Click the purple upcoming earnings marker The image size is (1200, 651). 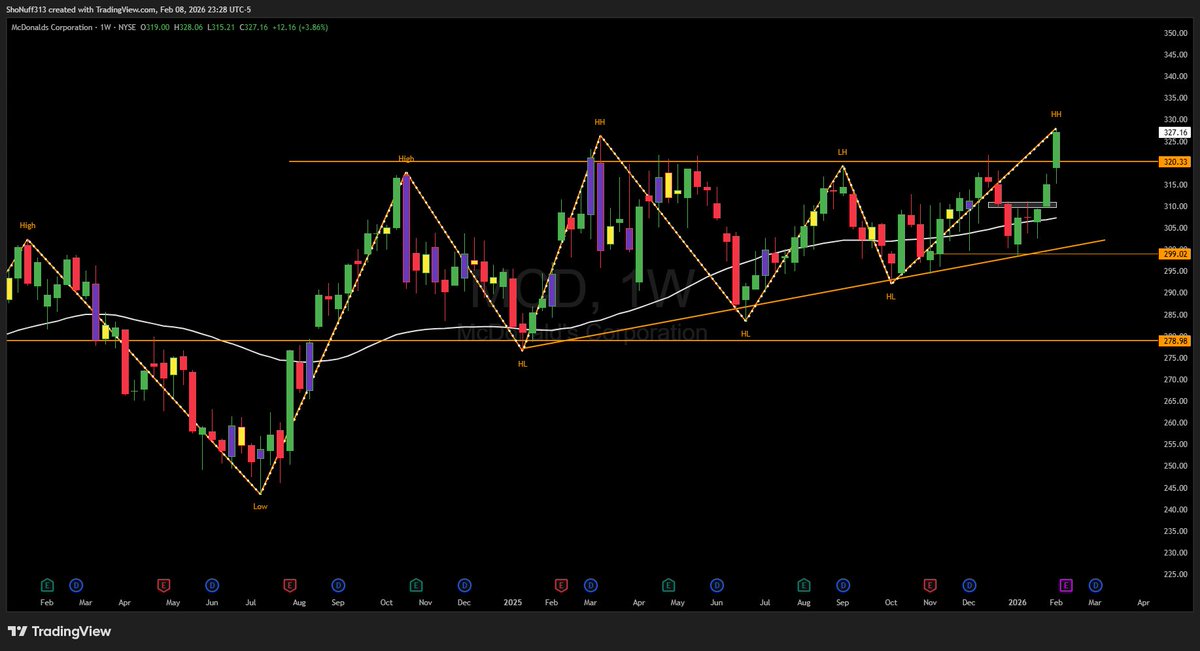[x=1065, y=583]
